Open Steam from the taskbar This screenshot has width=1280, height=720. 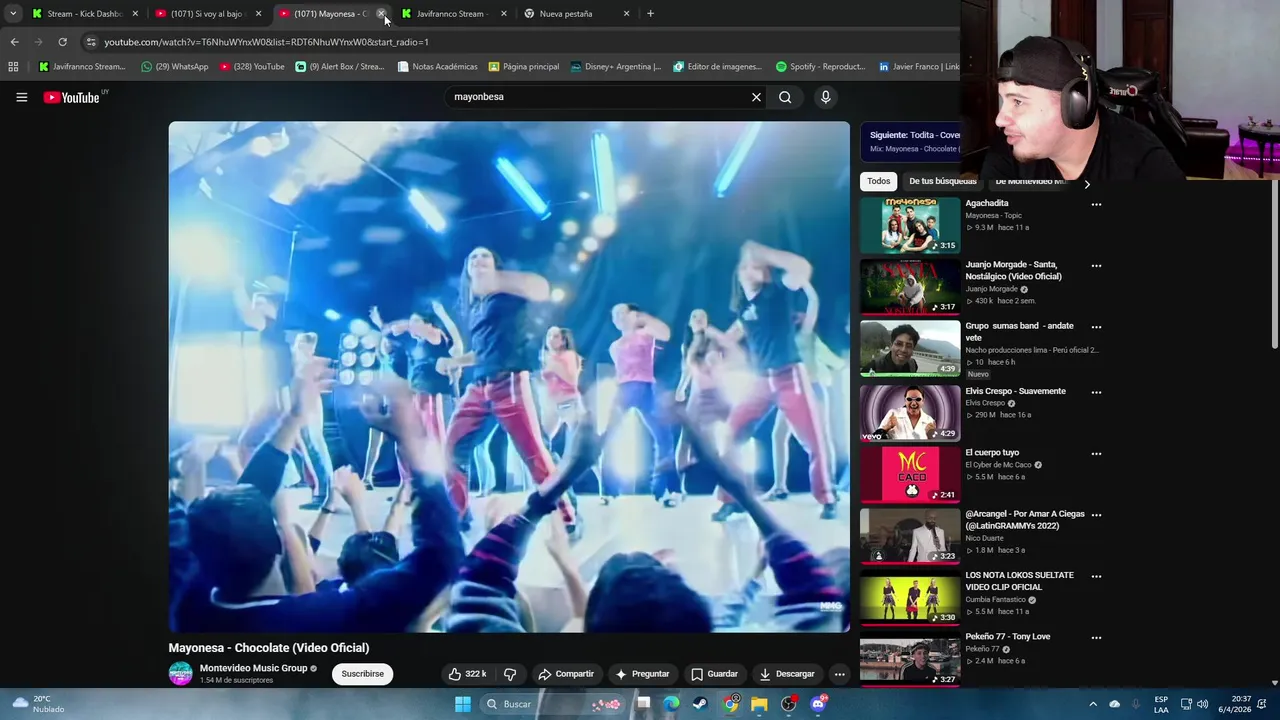(x=700, y=704)
